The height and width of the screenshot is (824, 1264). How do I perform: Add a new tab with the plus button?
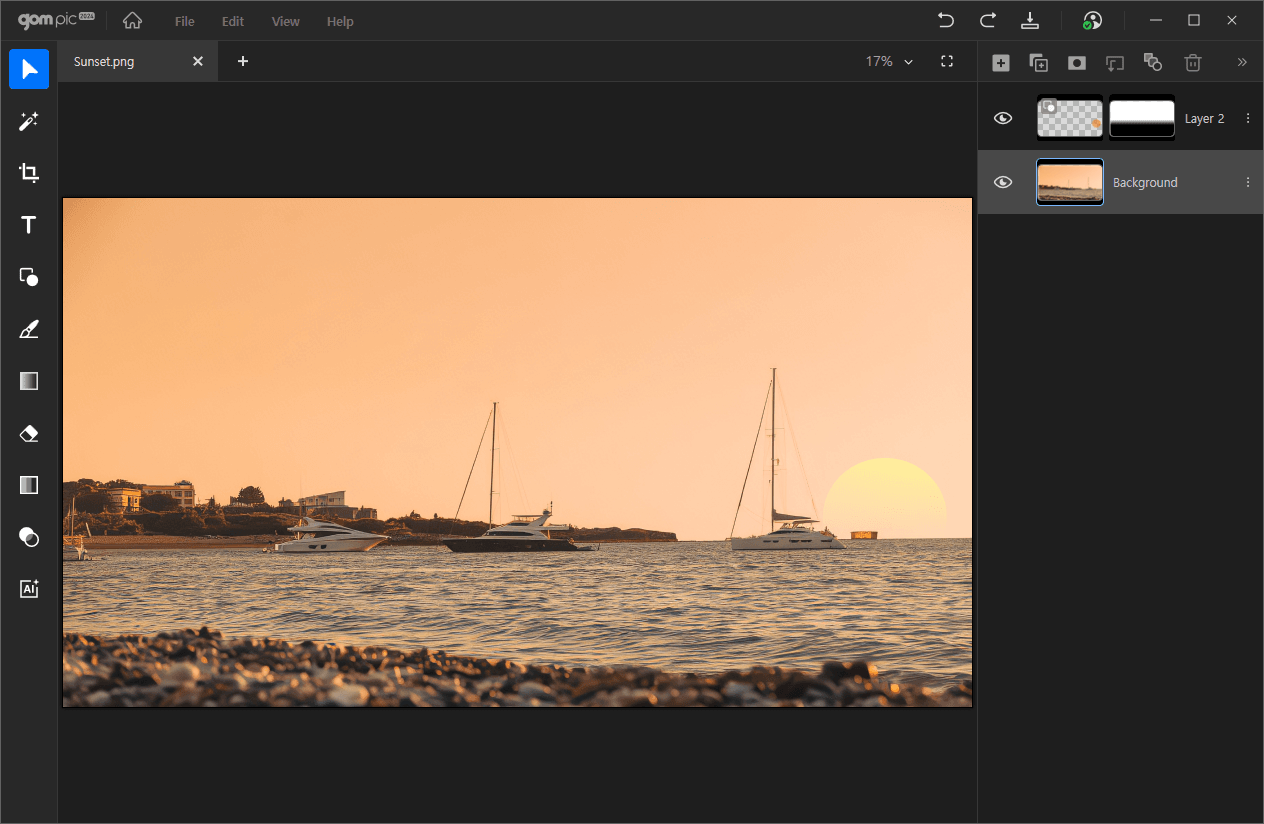point(243,61)
